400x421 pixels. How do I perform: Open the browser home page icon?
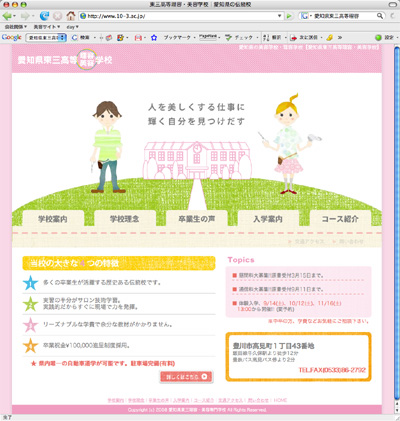(x=71, y=16)
